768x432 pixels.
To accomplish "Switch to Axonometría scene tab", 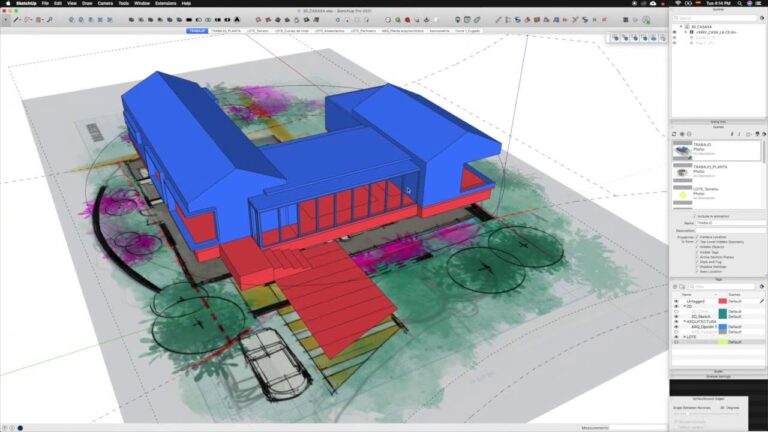I will (439, 31).
